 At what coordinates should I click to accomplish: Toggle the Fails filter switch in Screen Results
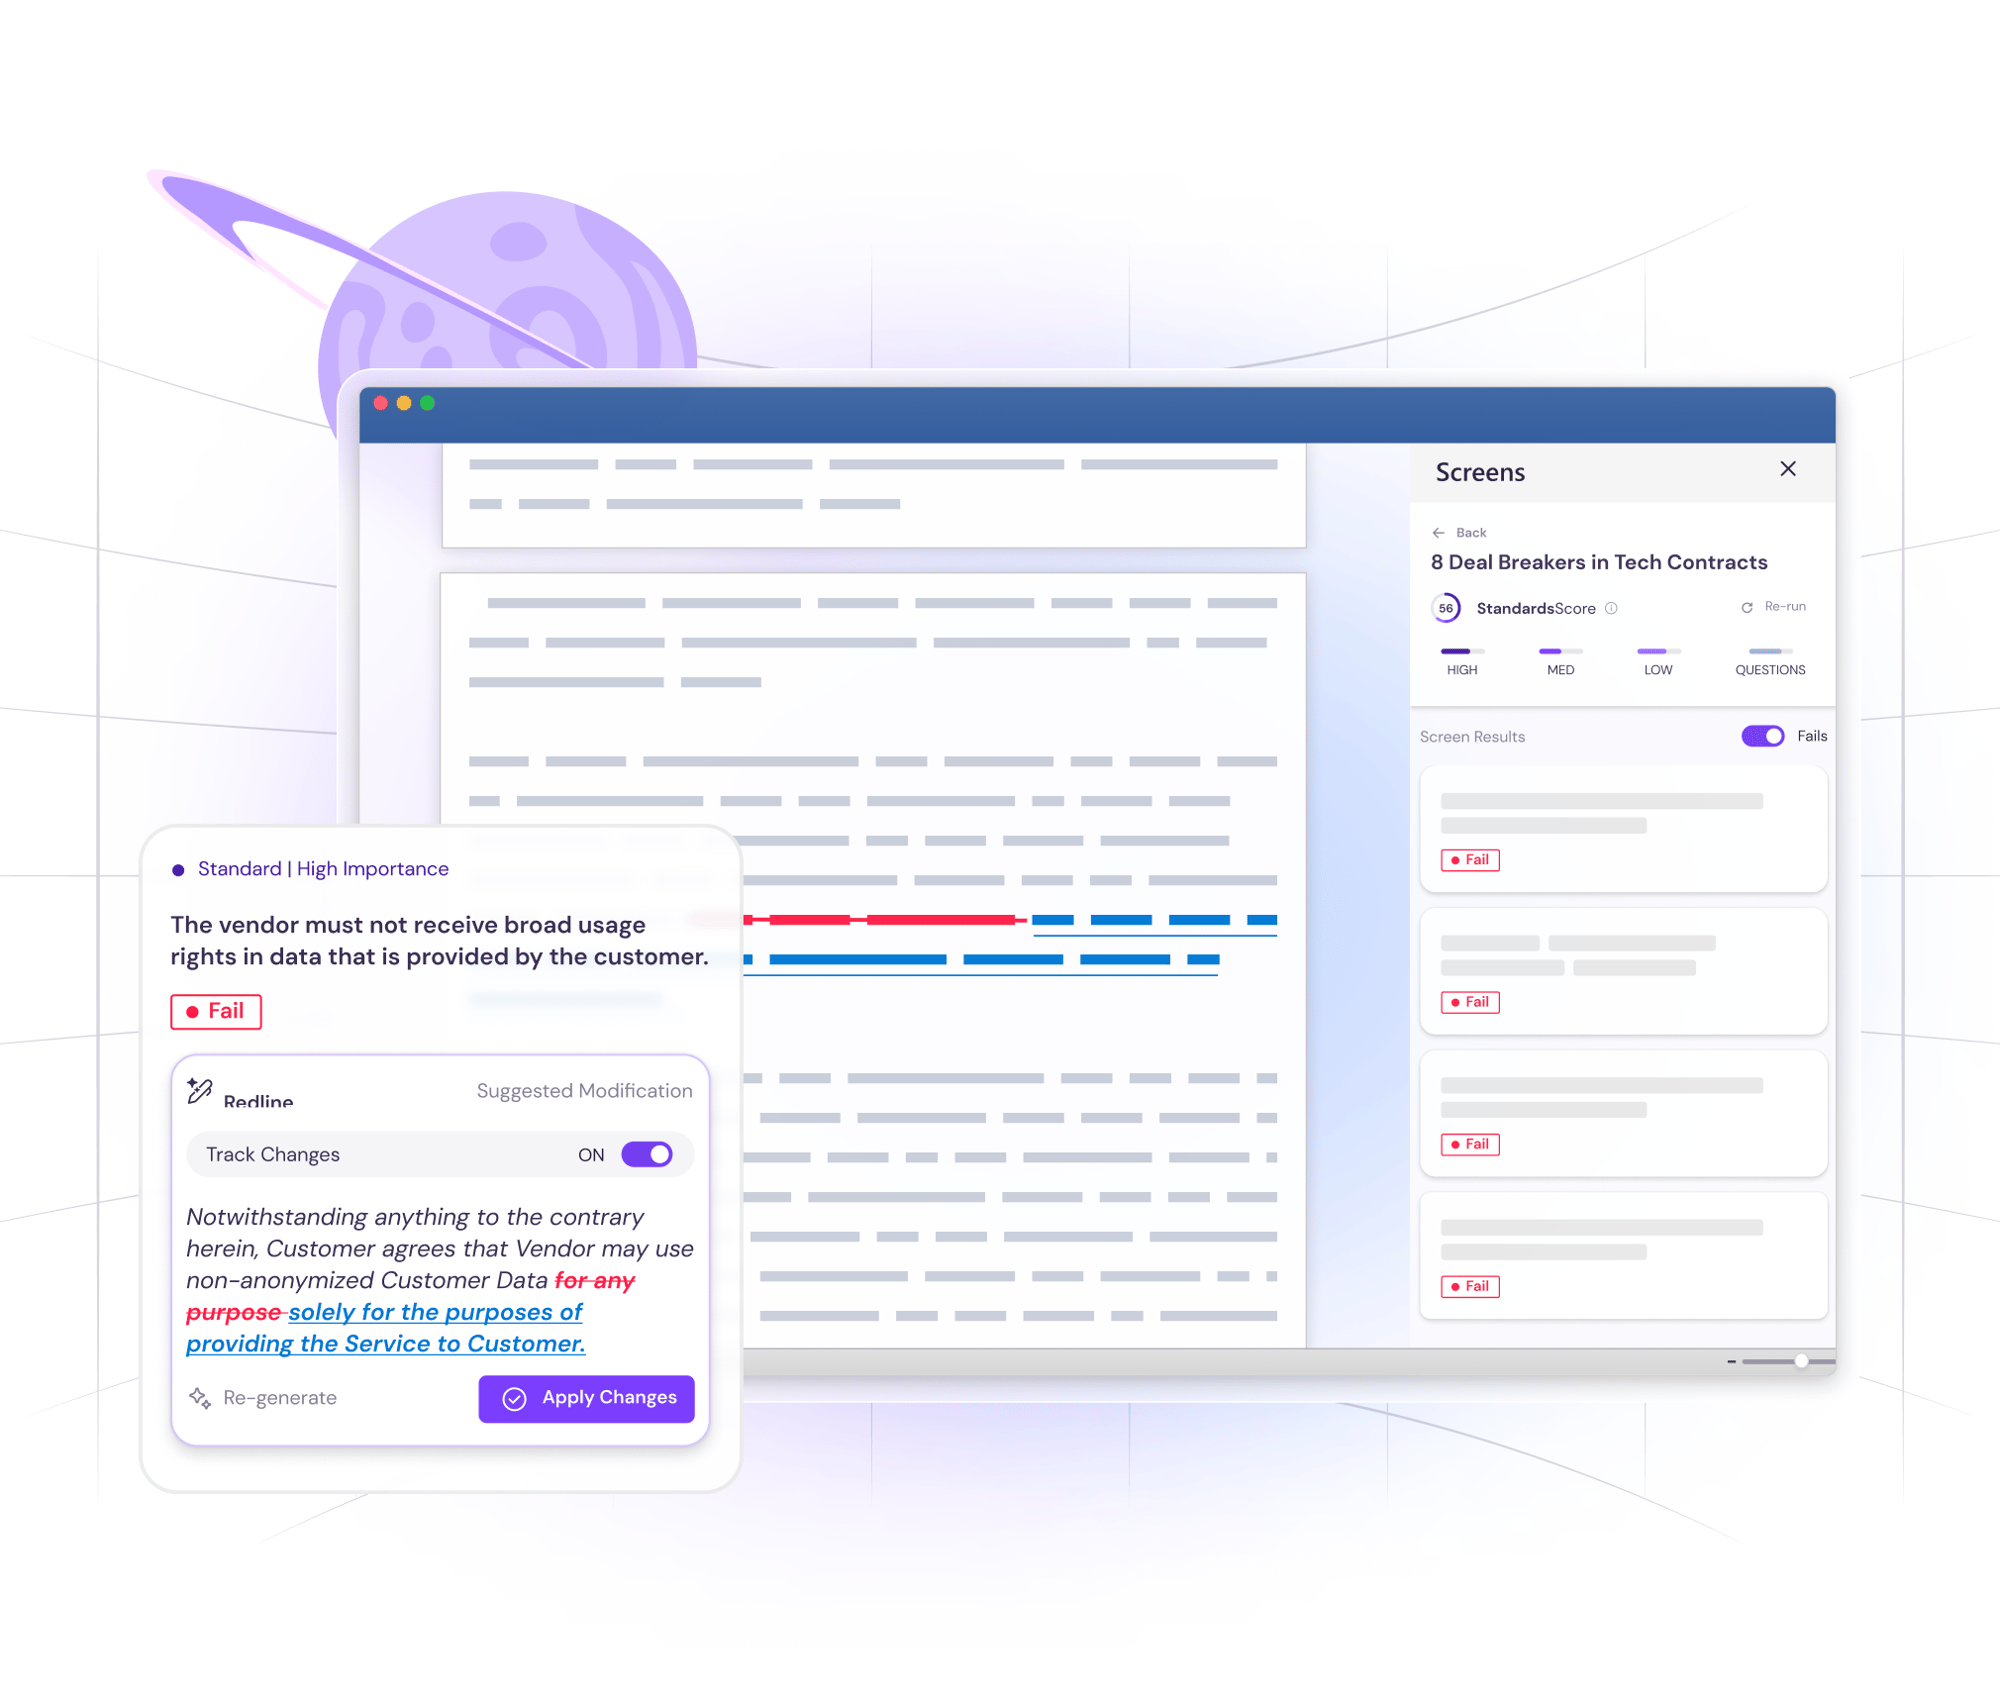1763,736
